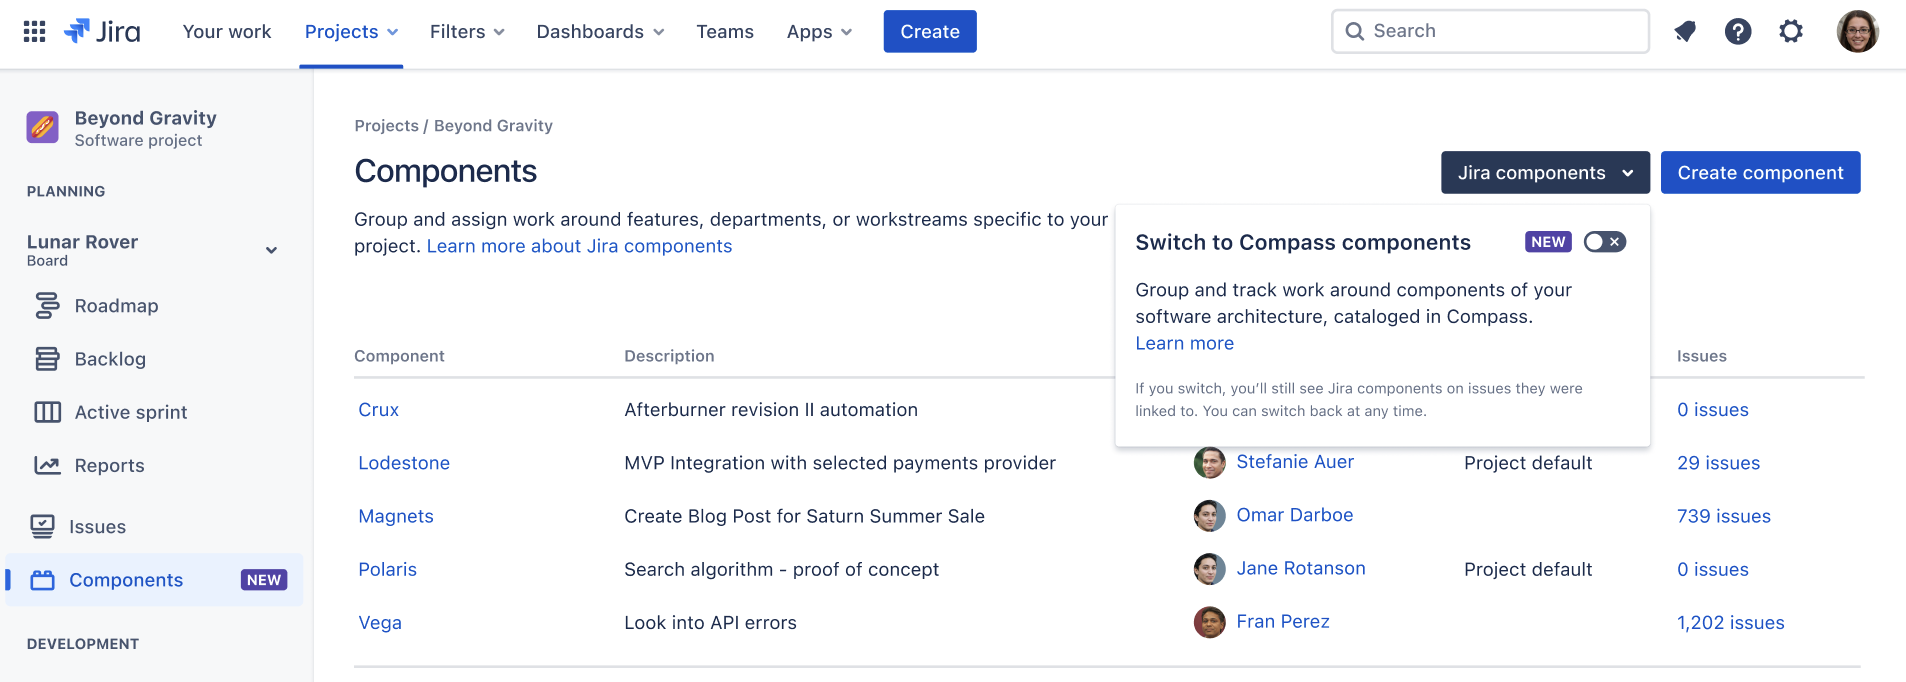
Task: Open the Jira components dropdown
Action: (1545, 172)
